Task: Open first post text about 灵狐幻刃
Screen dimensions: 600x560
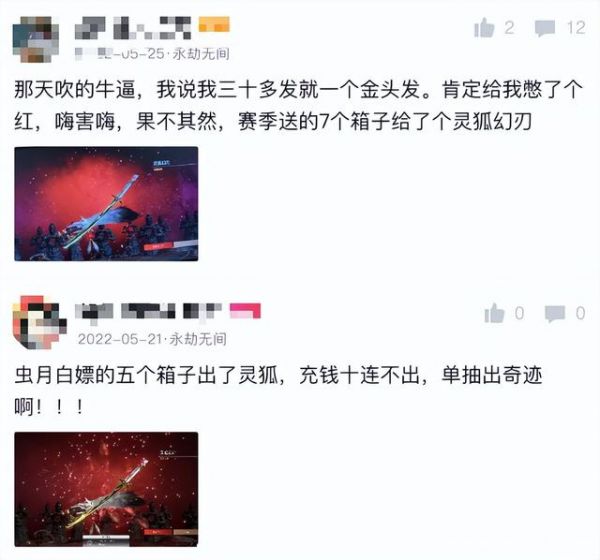Action: (298, 105)
